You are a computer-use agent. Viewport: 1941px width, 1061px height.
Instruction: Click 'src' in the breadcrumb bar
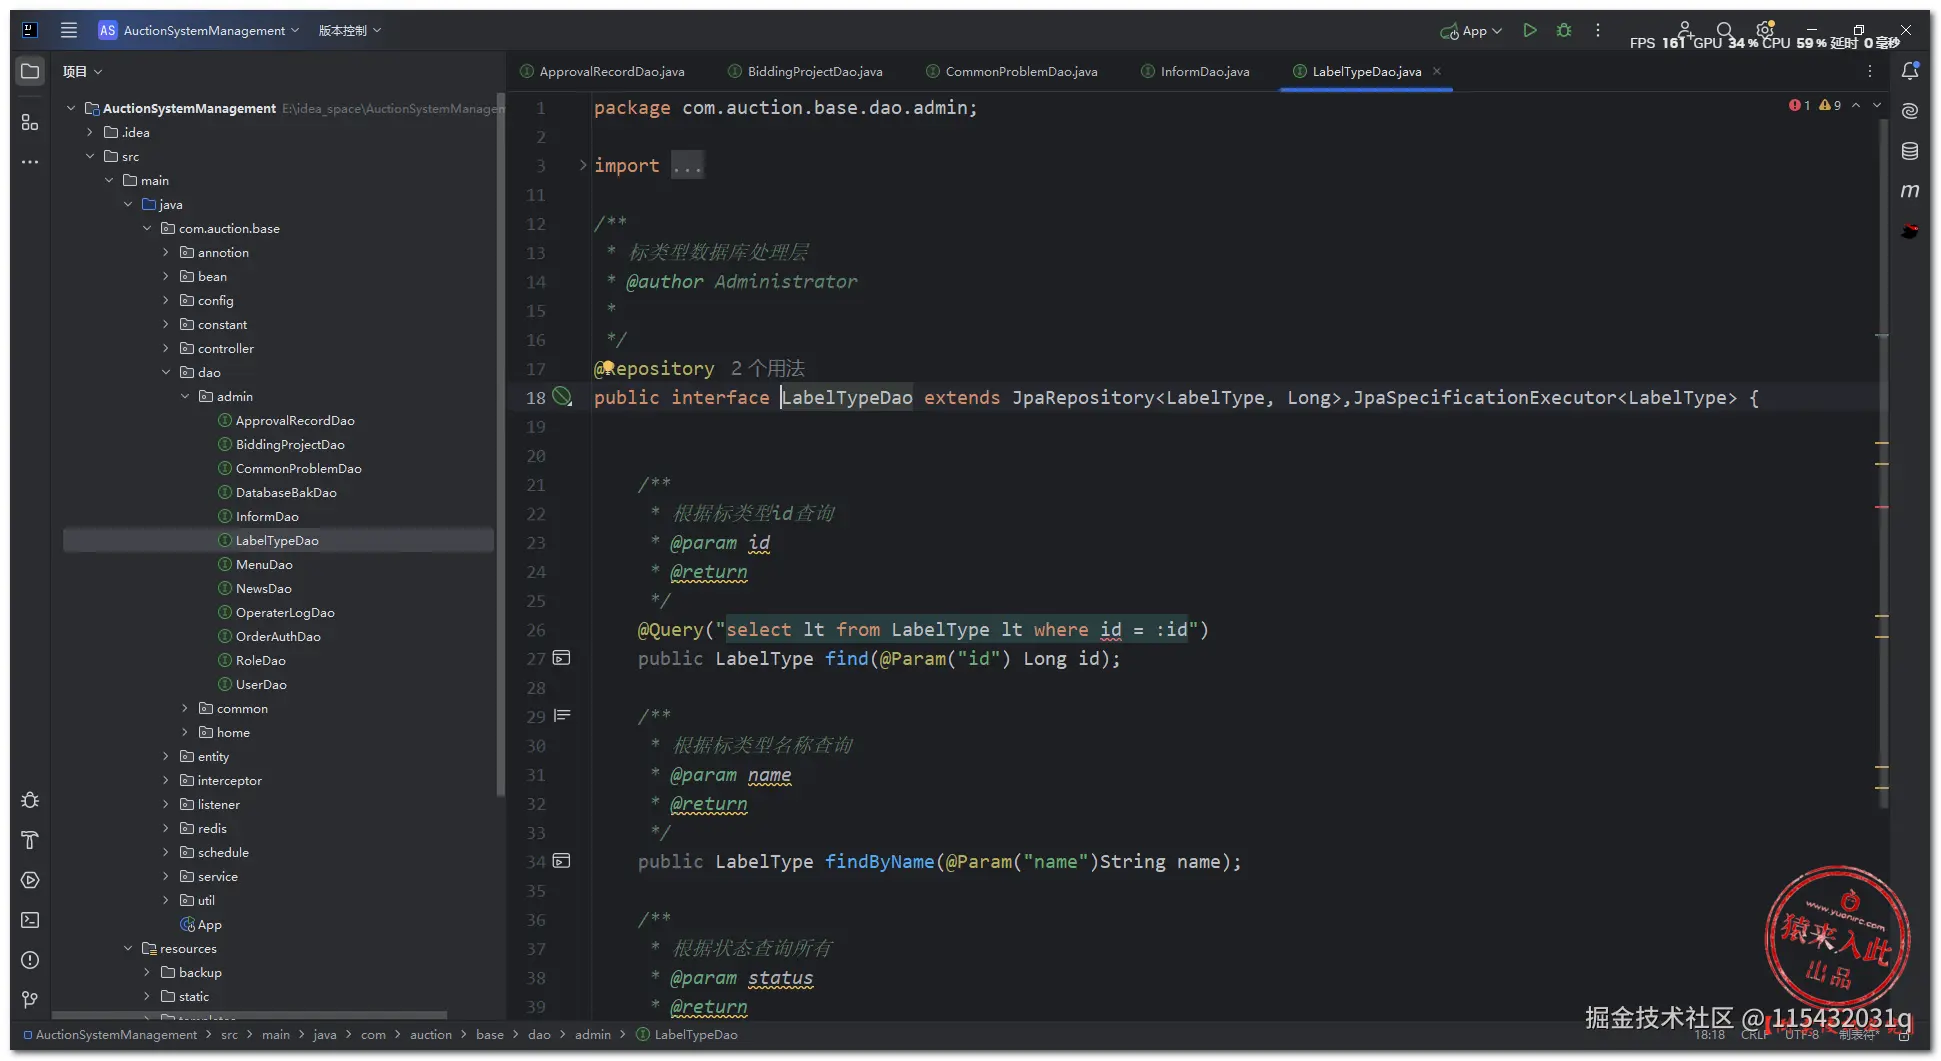[x=229, y=1035]
